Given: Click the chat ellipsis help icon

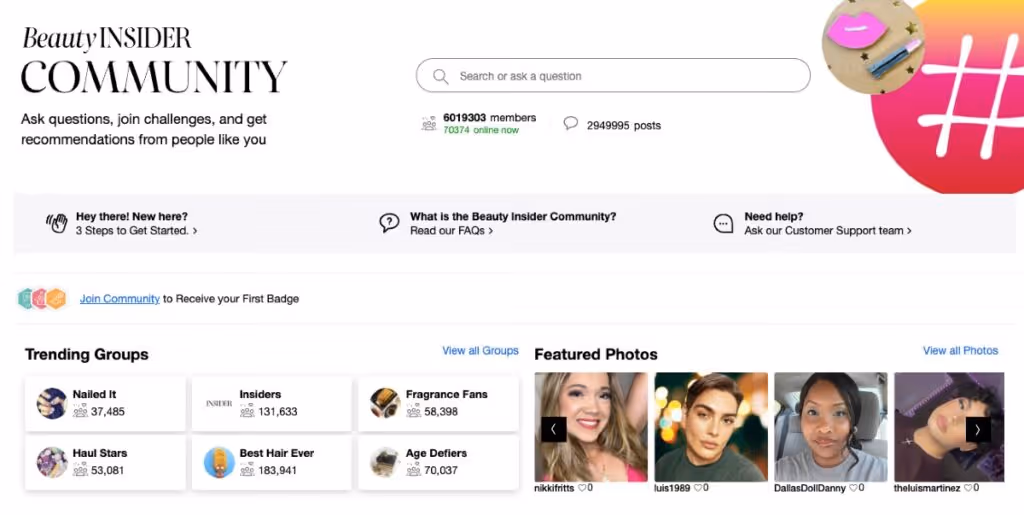Looking at the screenshot, I should click(x=723, y=223).
